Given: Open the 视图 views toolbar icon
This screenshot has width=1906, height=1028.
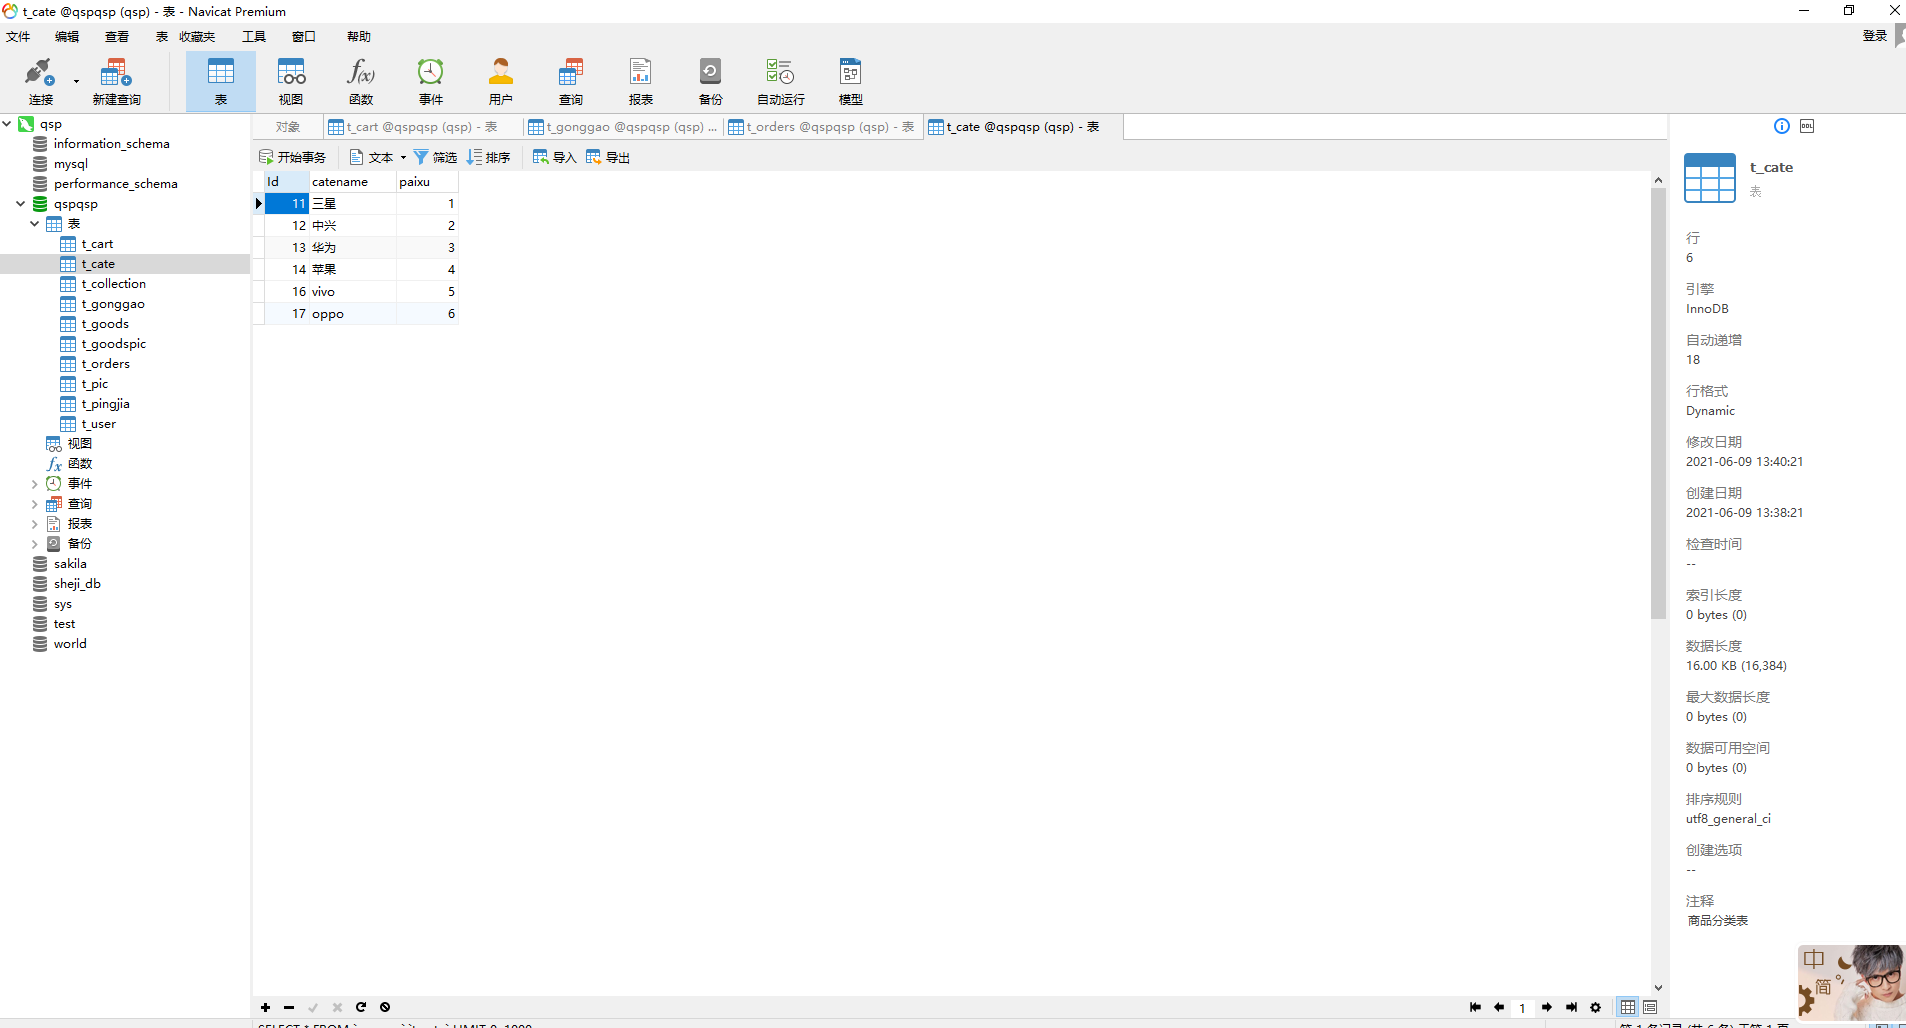Looking at the screenshot, I should click(x=291, y=81).
